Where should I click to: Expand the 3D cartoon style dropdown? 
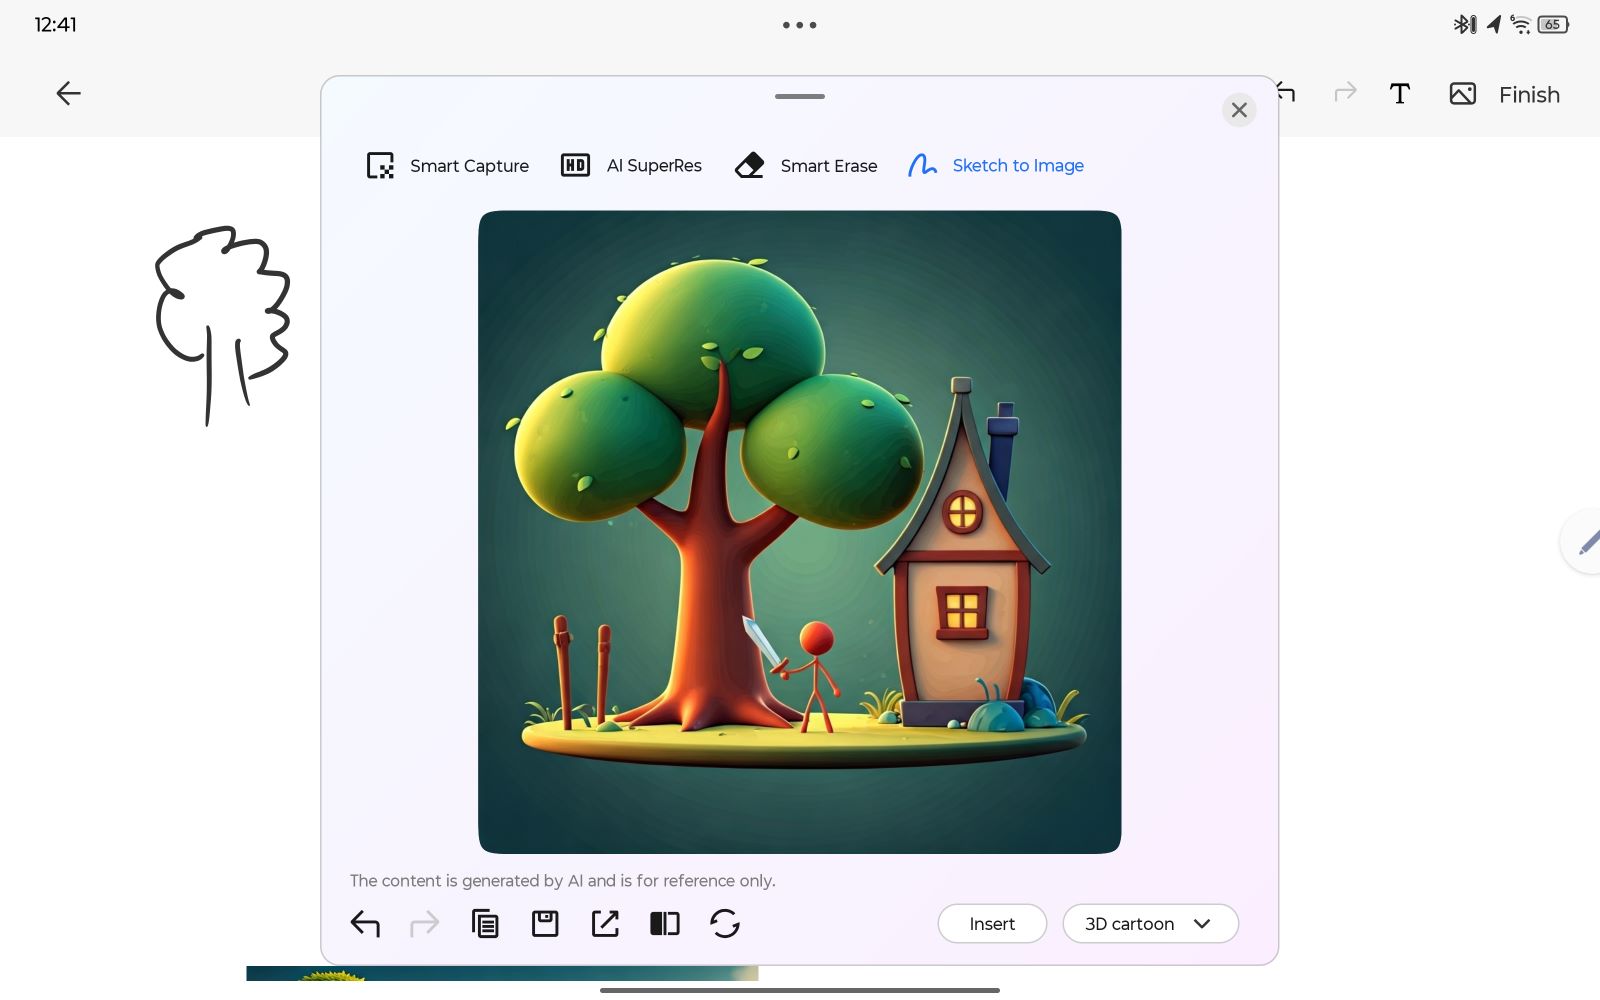(1150, 924)
